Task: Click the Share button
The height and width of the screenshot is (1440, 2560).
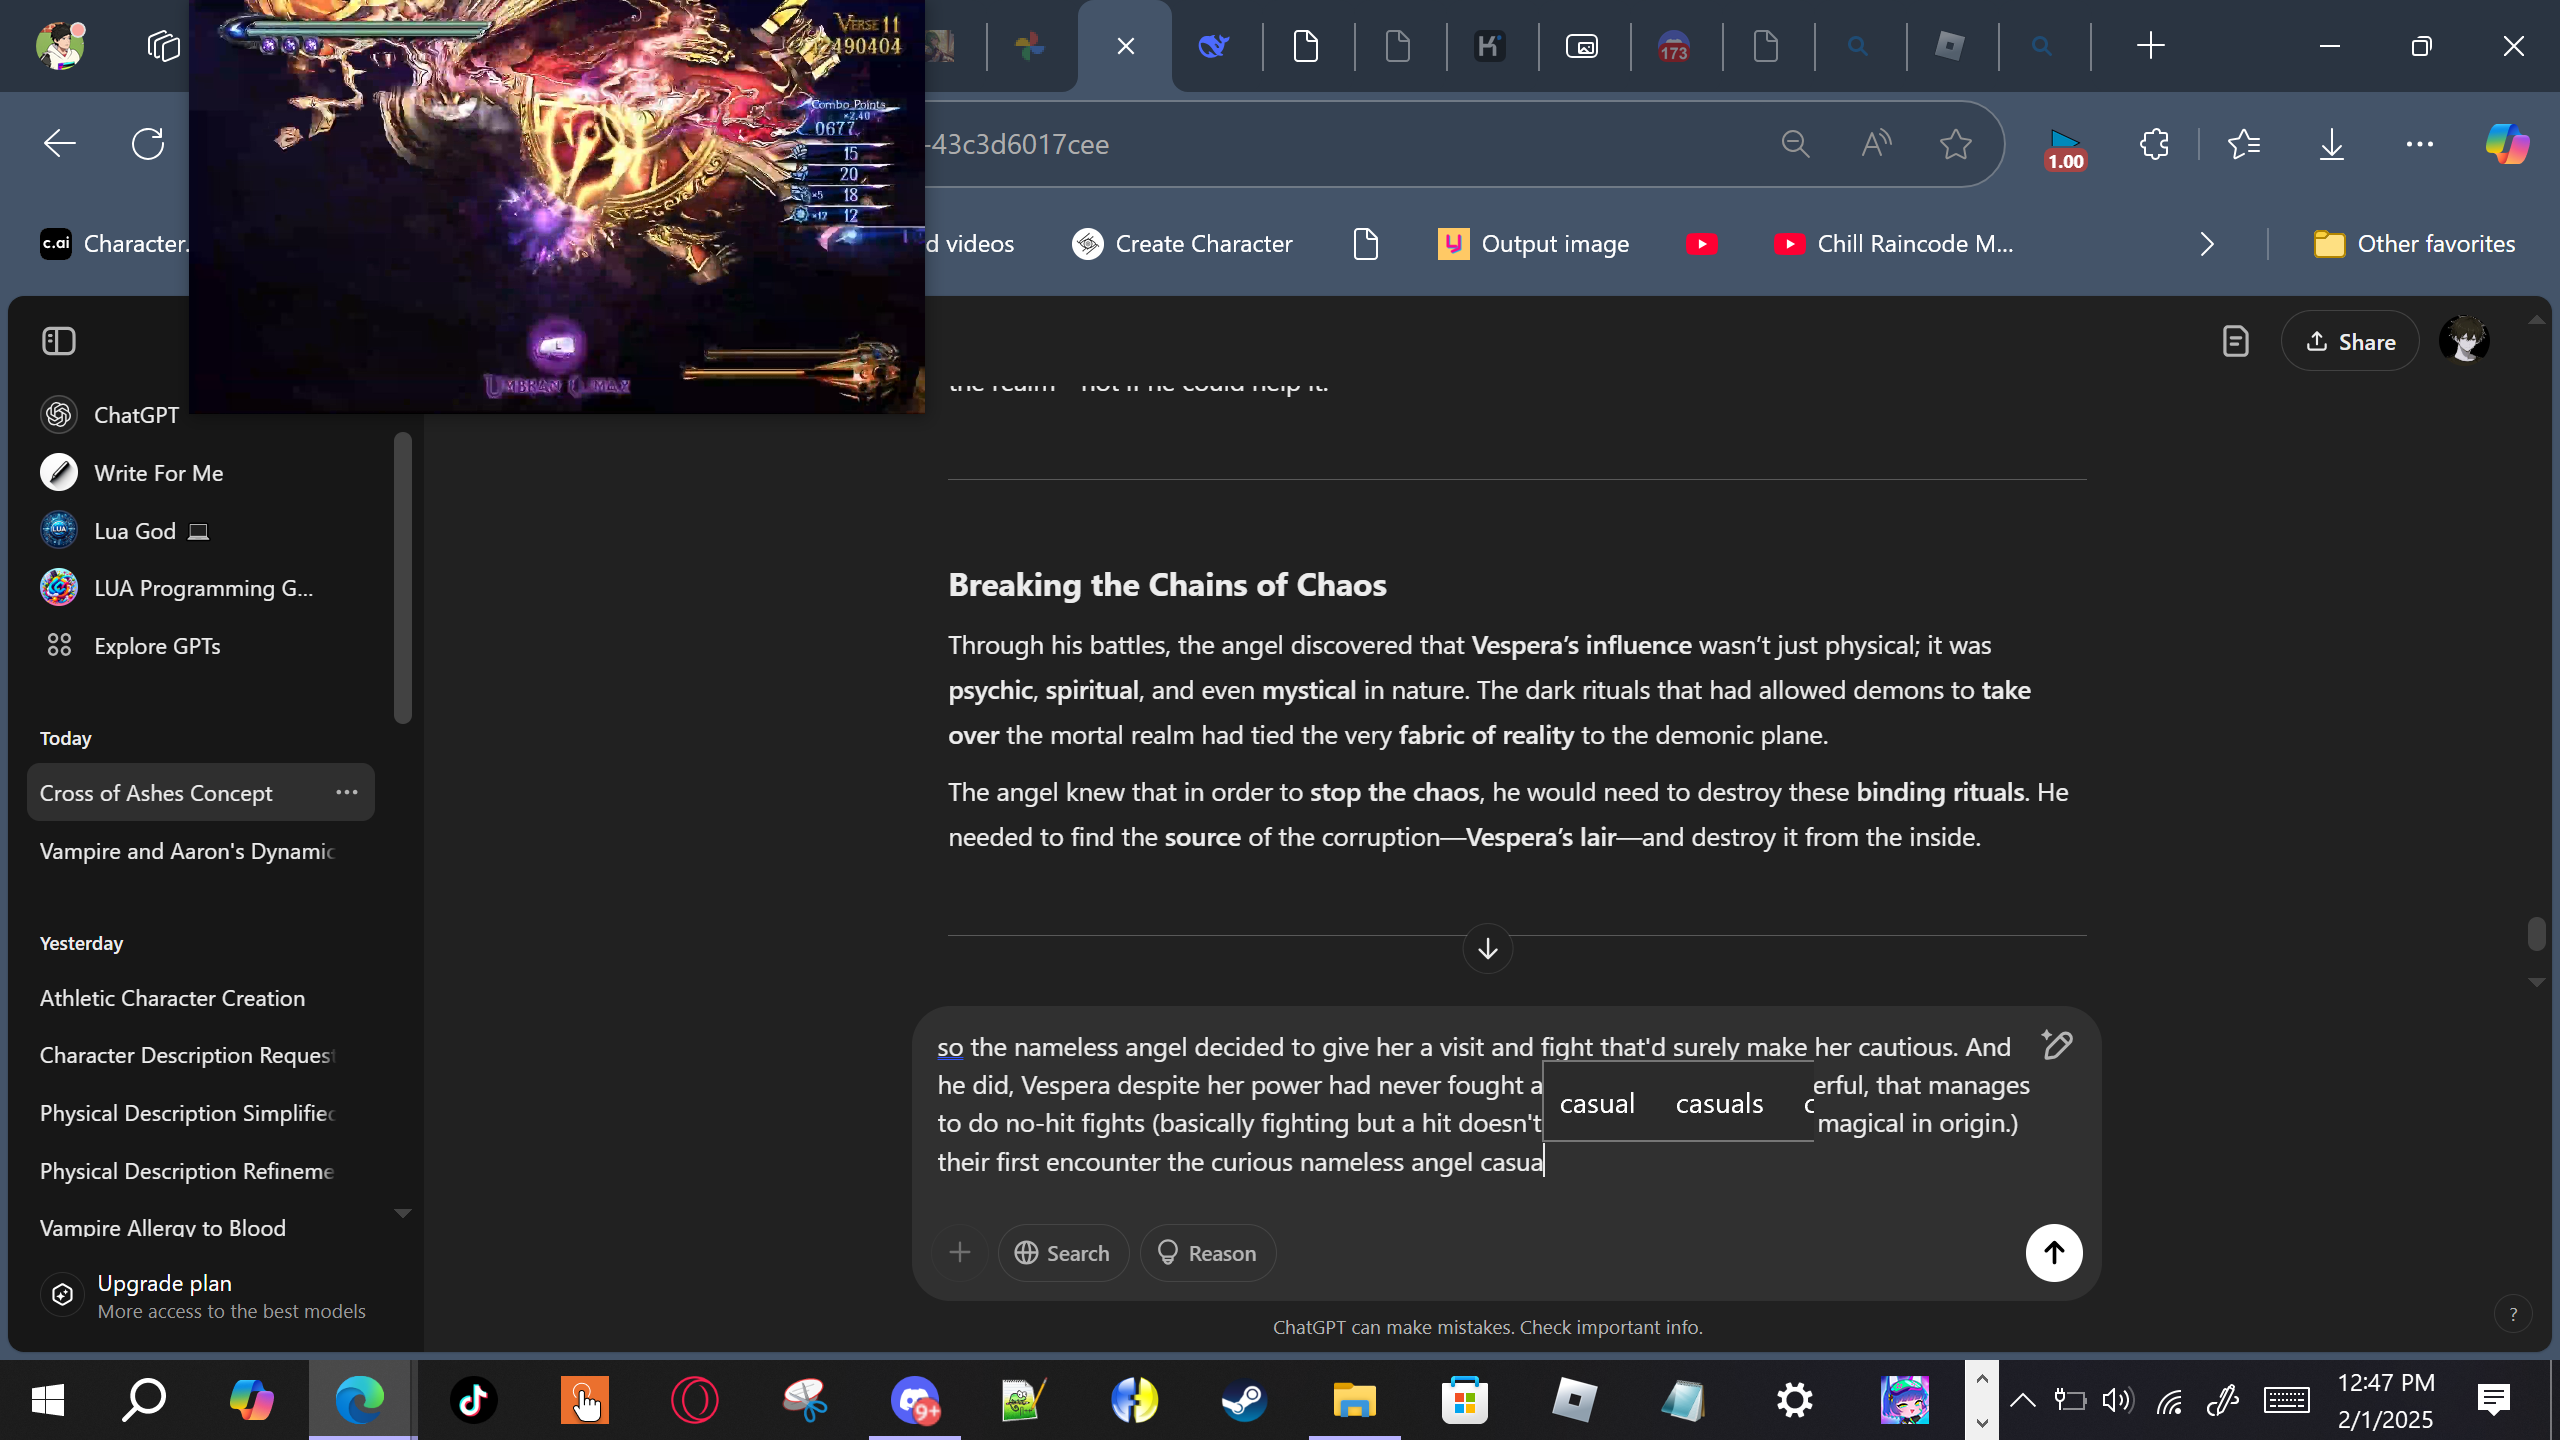Action: pos(2349,342)
